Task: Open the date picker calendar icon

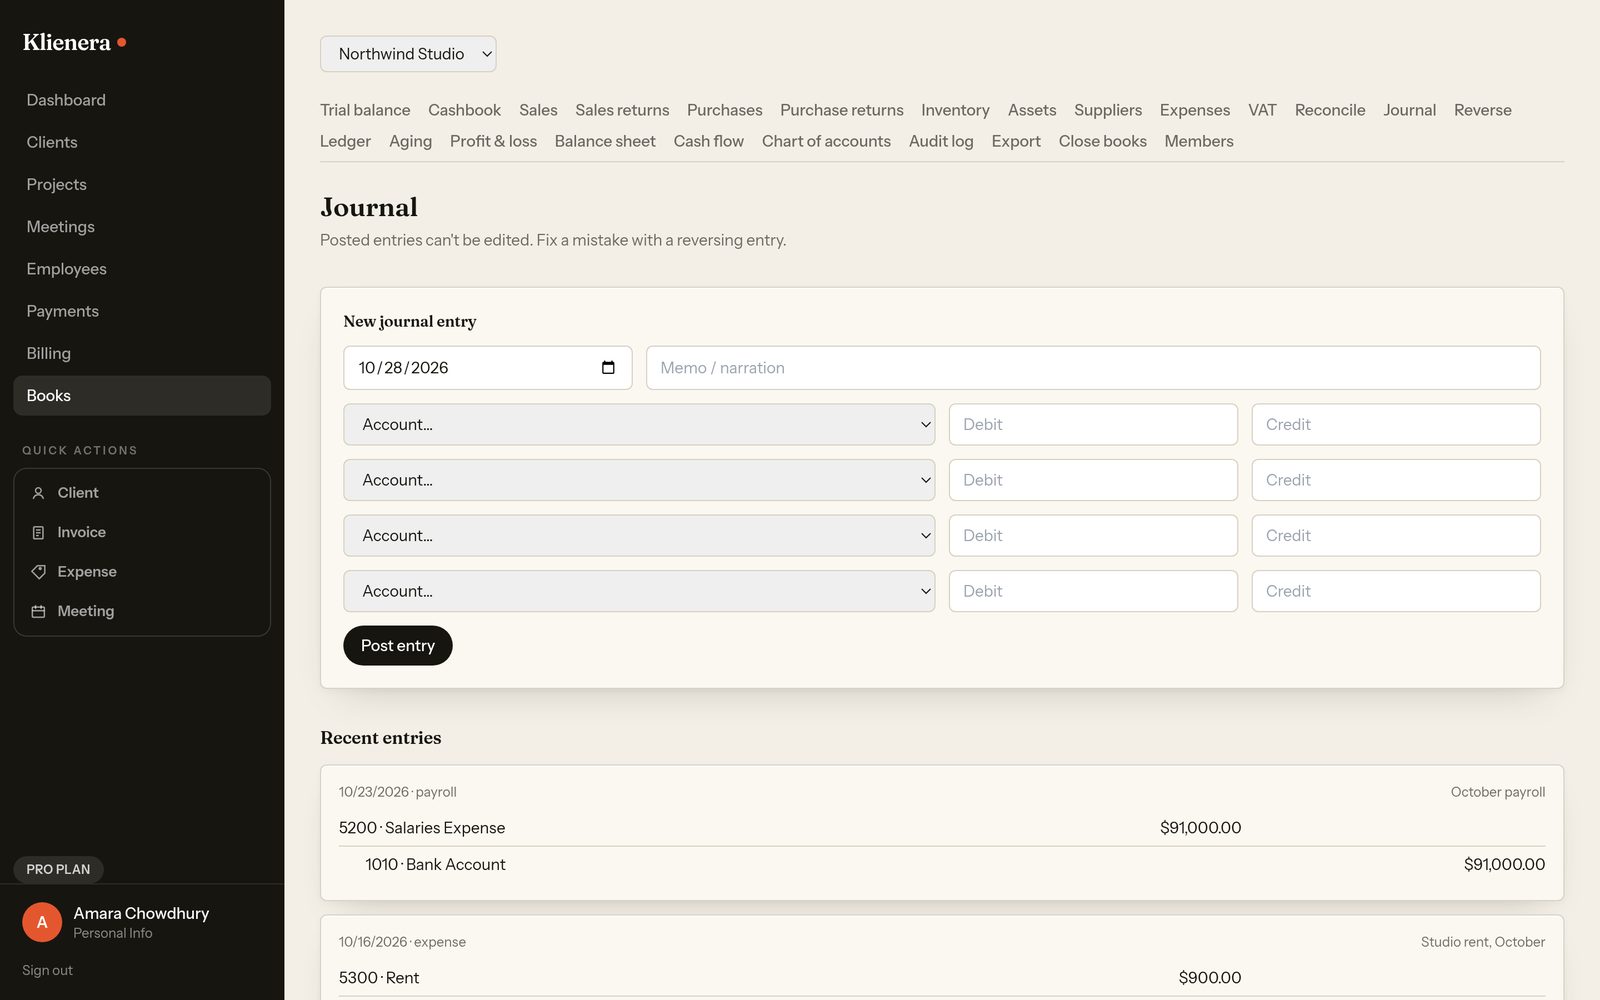Action: pos(608,368)
